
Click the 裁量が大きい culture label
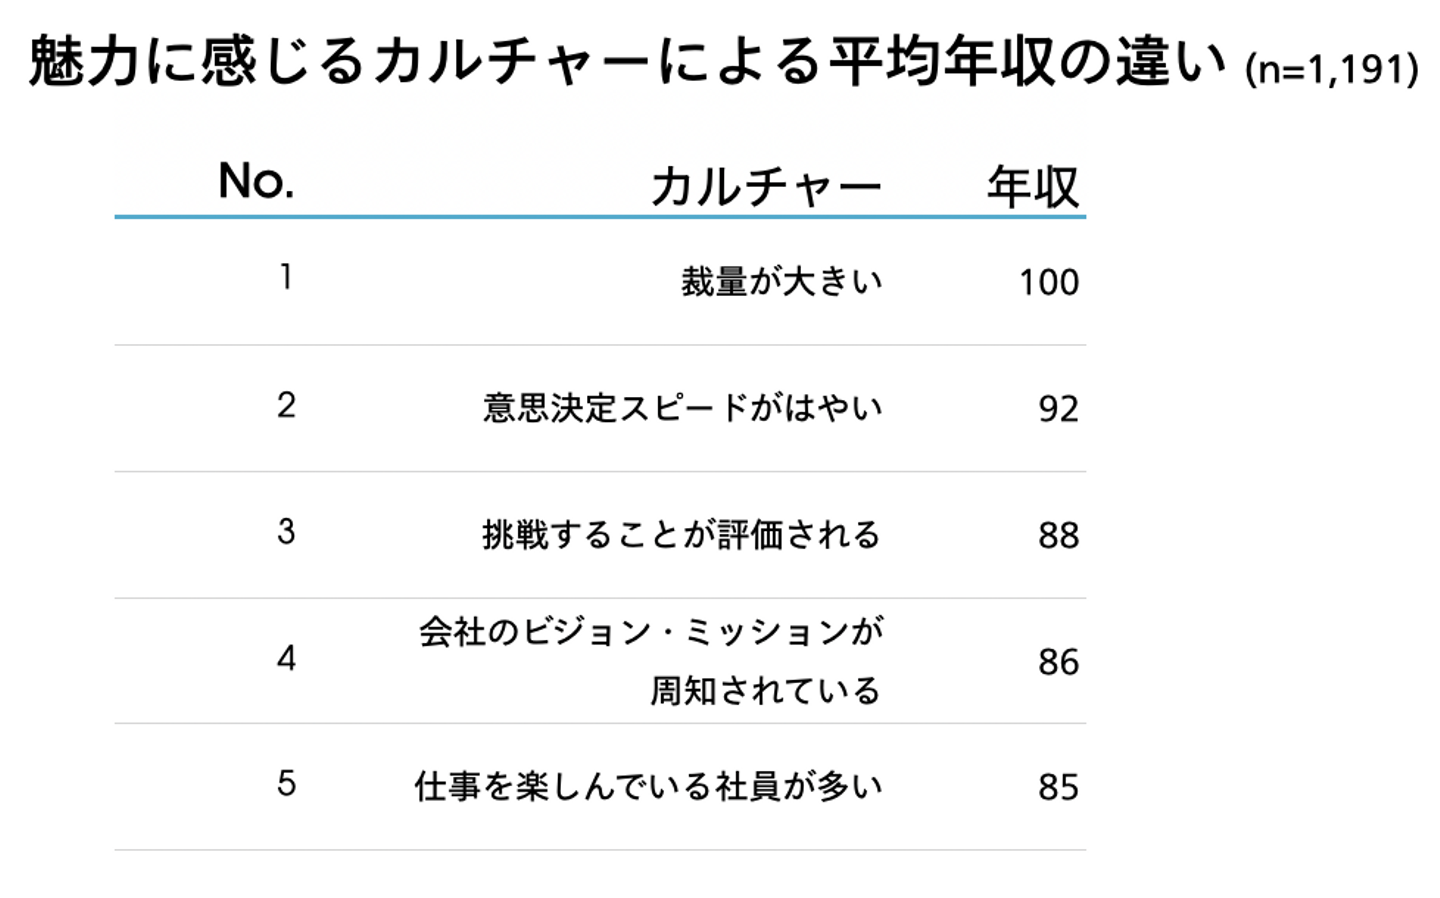point(782,282)
